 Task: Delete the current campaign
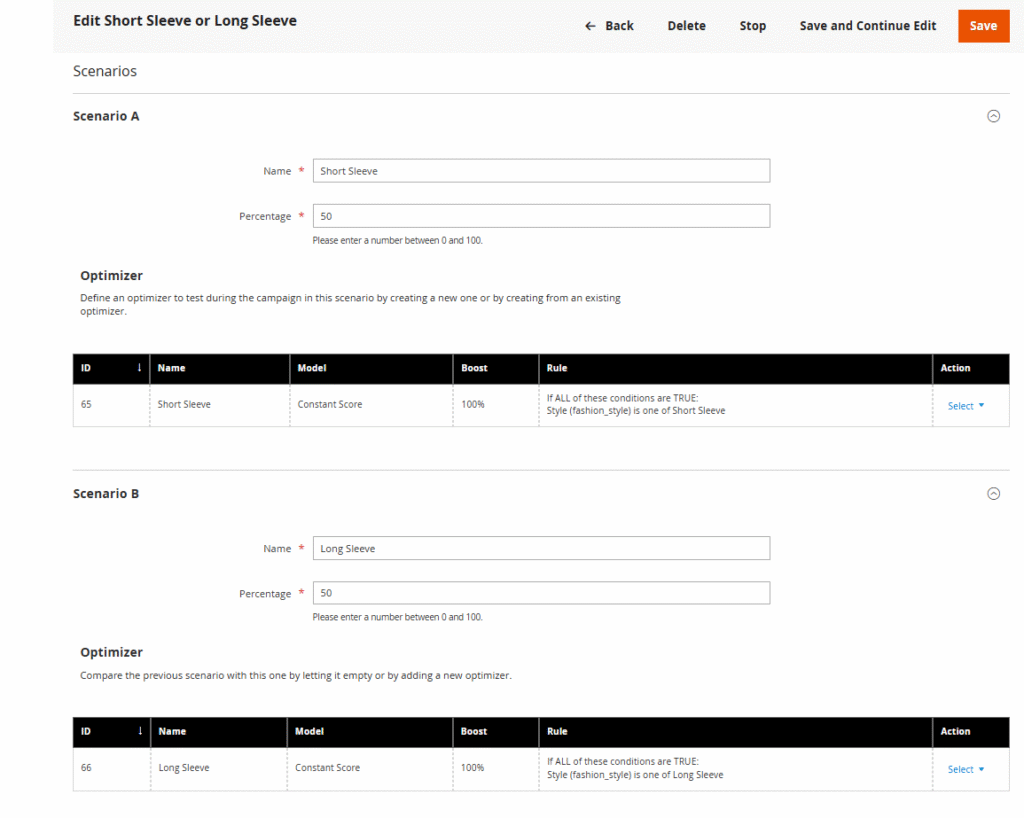686,26
